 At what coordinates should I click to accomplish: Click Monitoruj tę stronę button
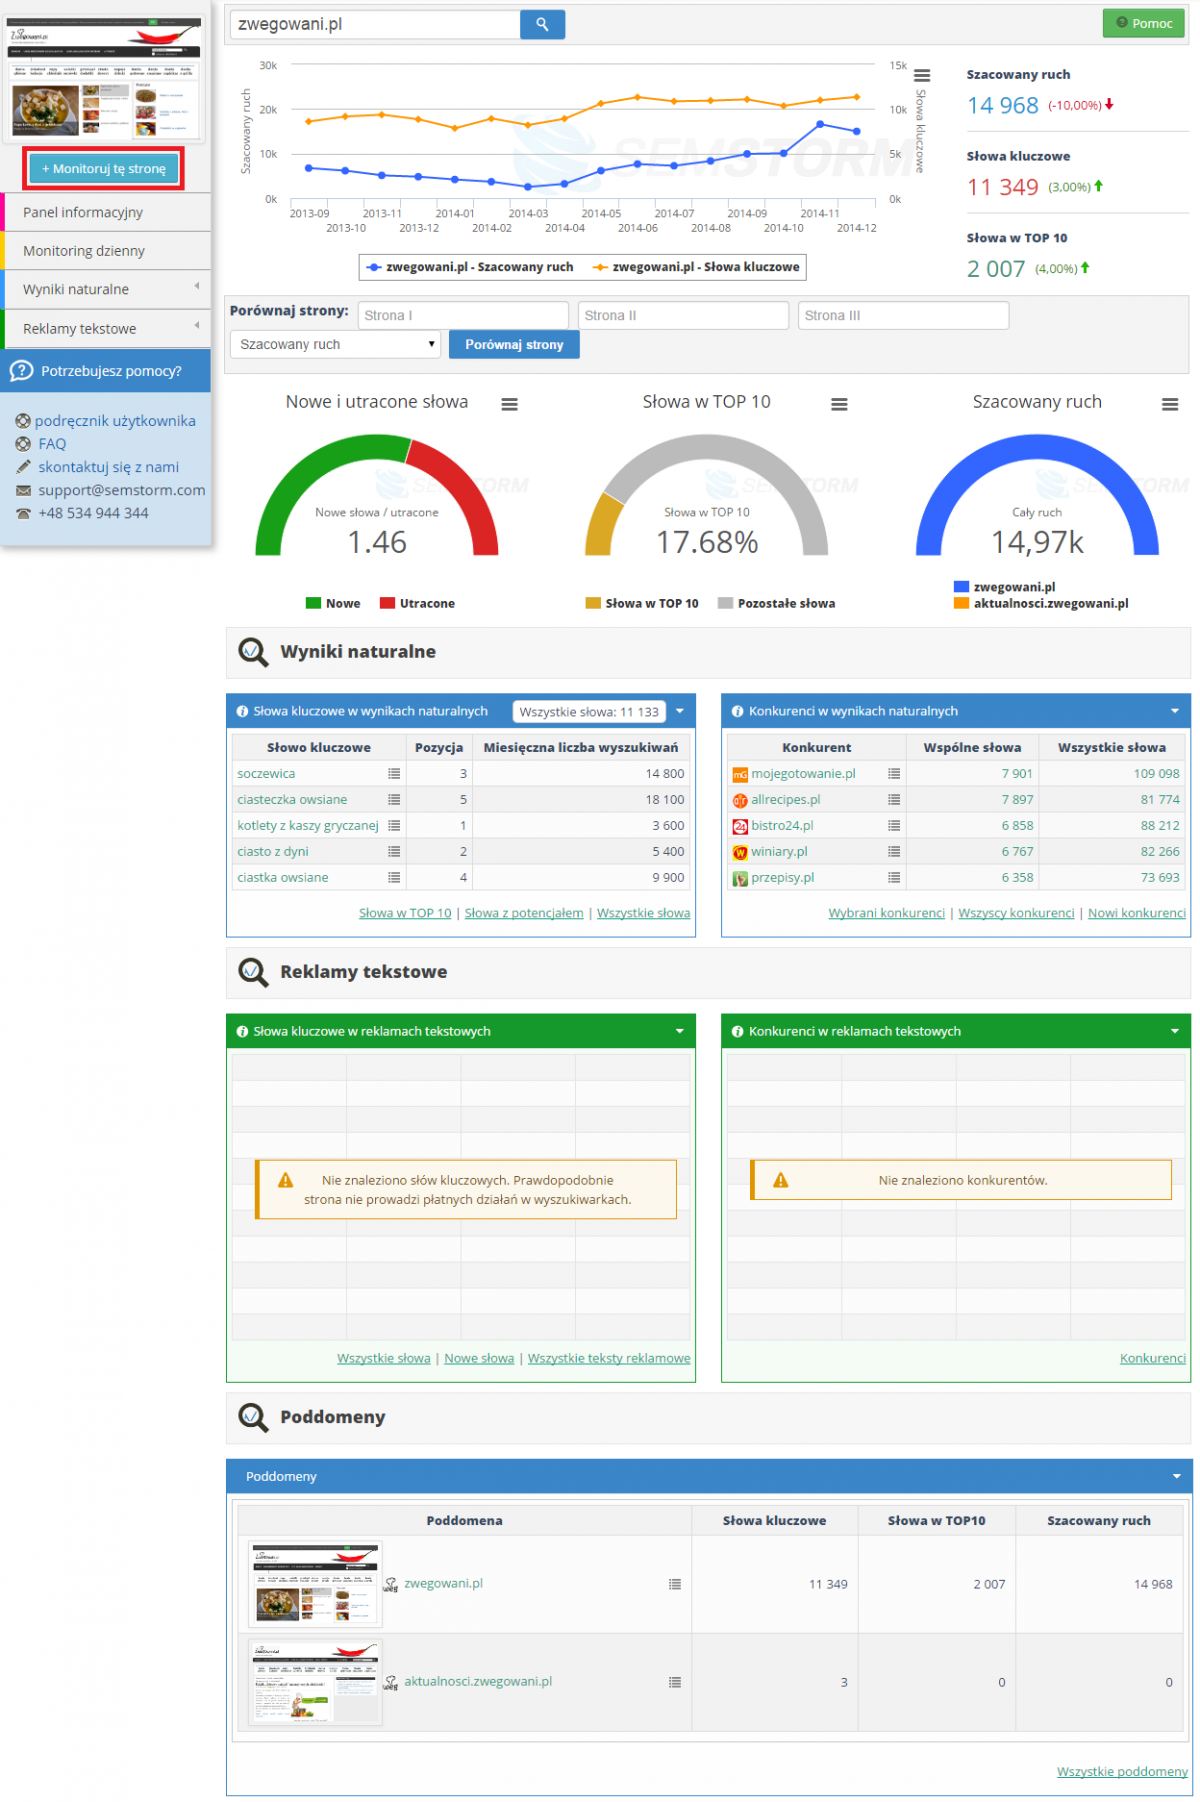coord(104,169)
